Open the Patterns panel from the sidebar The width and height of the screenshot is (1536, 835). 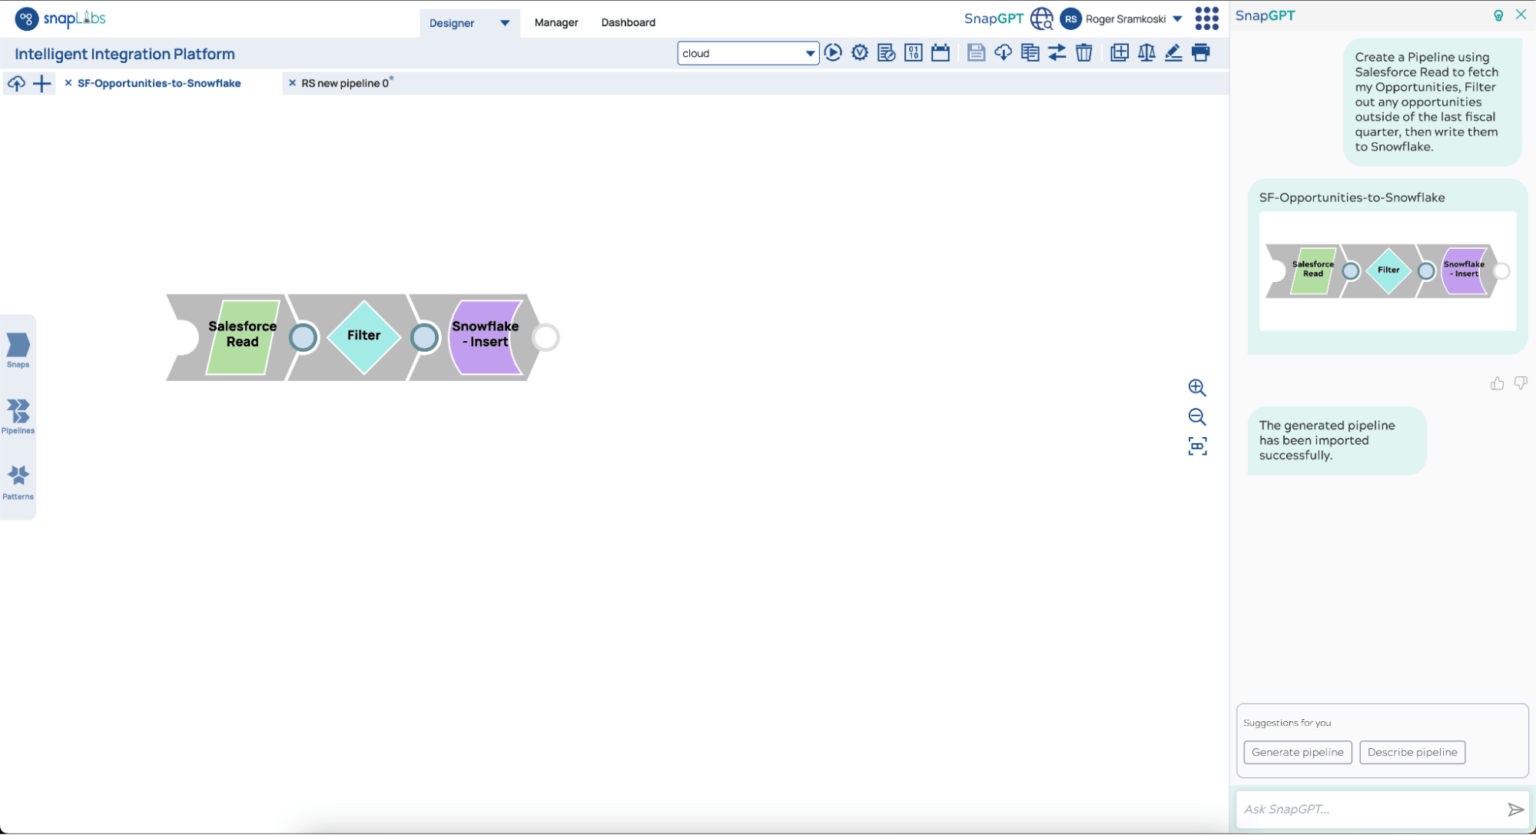click(x=18, y=481)
